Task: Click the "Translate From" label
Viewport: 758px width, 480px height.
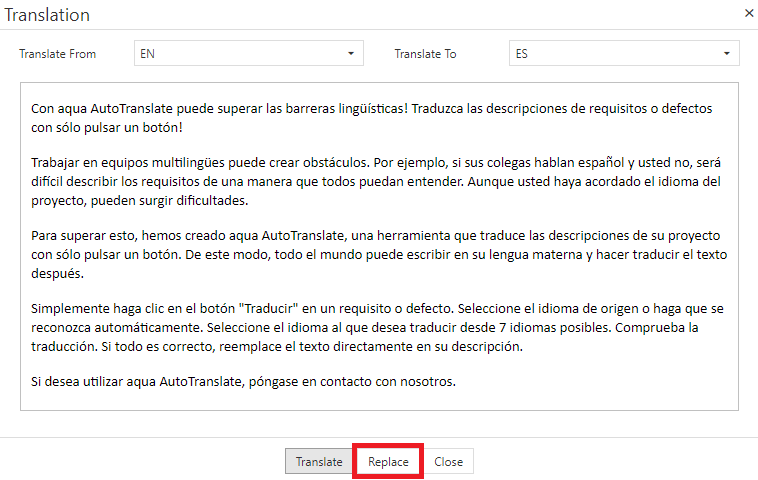Action: pos(58,54)
